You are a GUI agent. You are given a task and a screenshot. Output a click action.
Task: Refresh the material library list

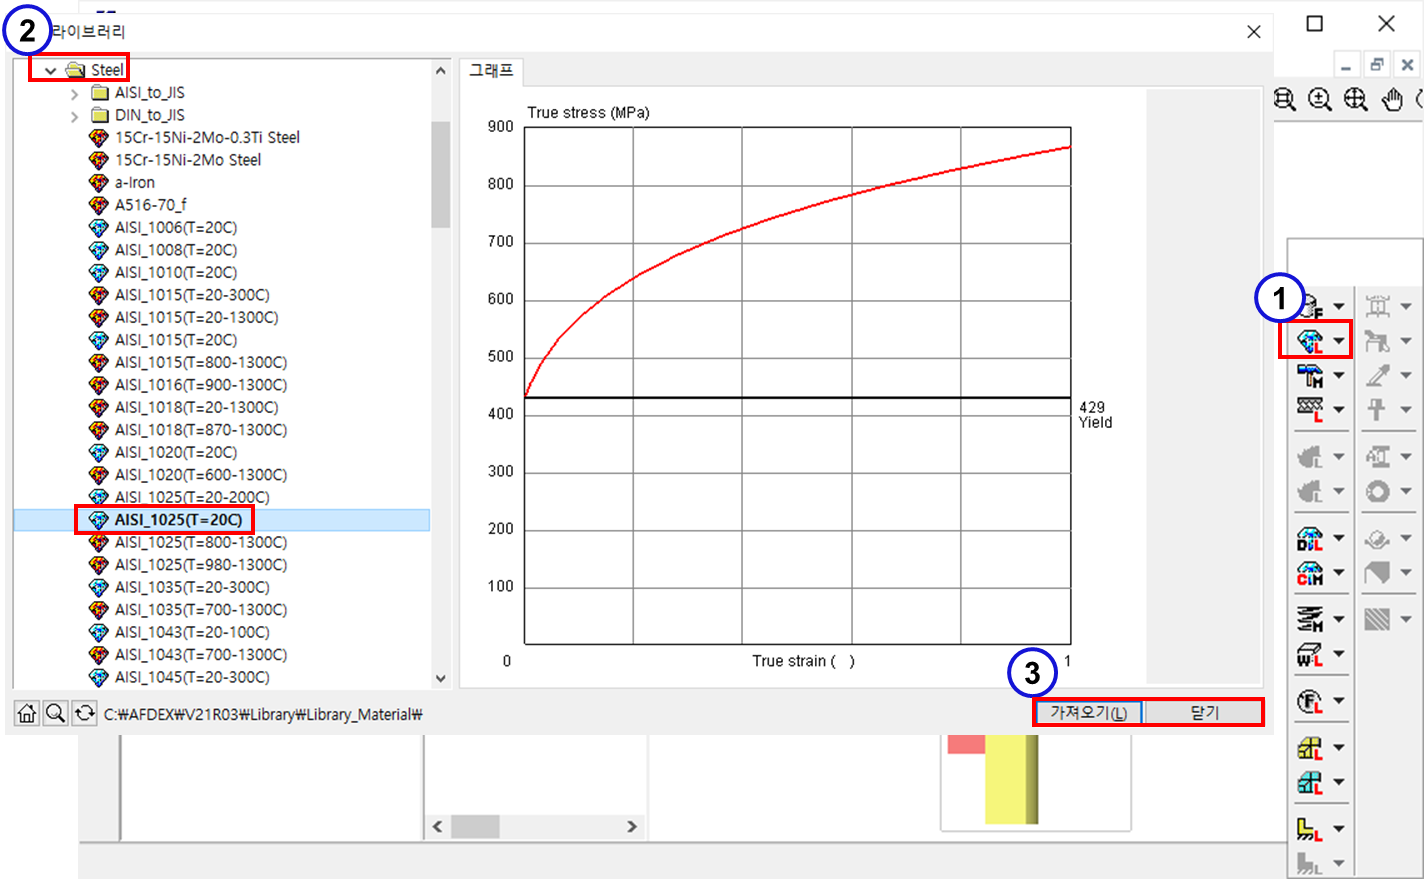point(85,713)
